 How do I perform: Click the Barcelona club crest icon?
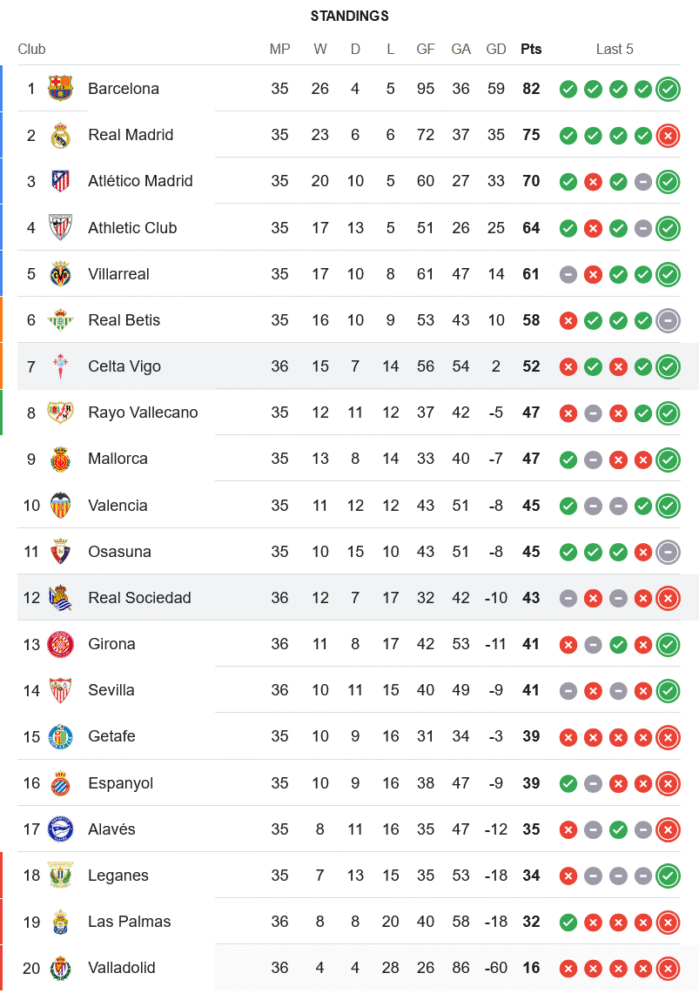click(61, 89)
